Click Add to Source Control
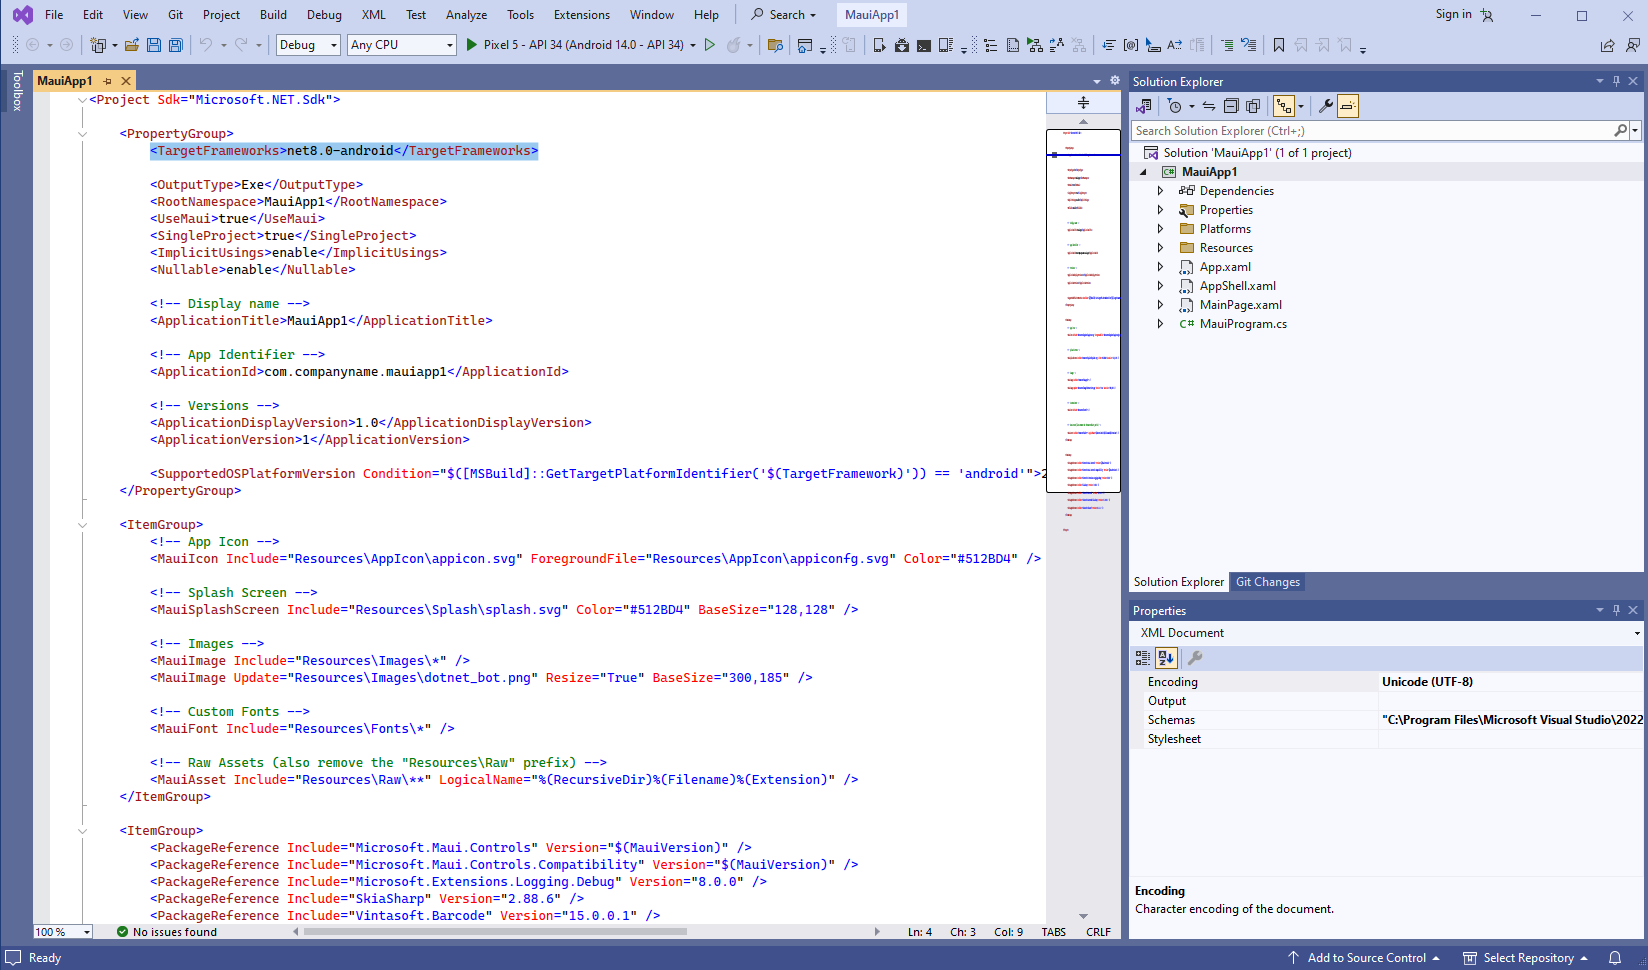This screenshot has width=1648, height=970. 1365,958
